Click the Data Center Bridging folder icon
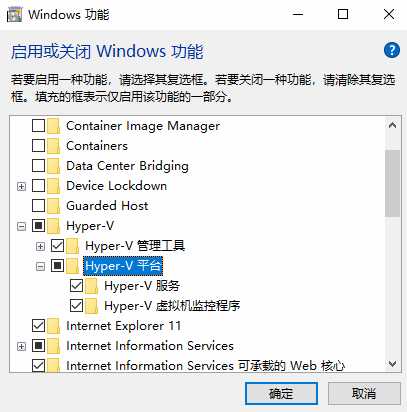Image resolution: width=407 pixels, height=412 pixels. click(x=53, y=166)
